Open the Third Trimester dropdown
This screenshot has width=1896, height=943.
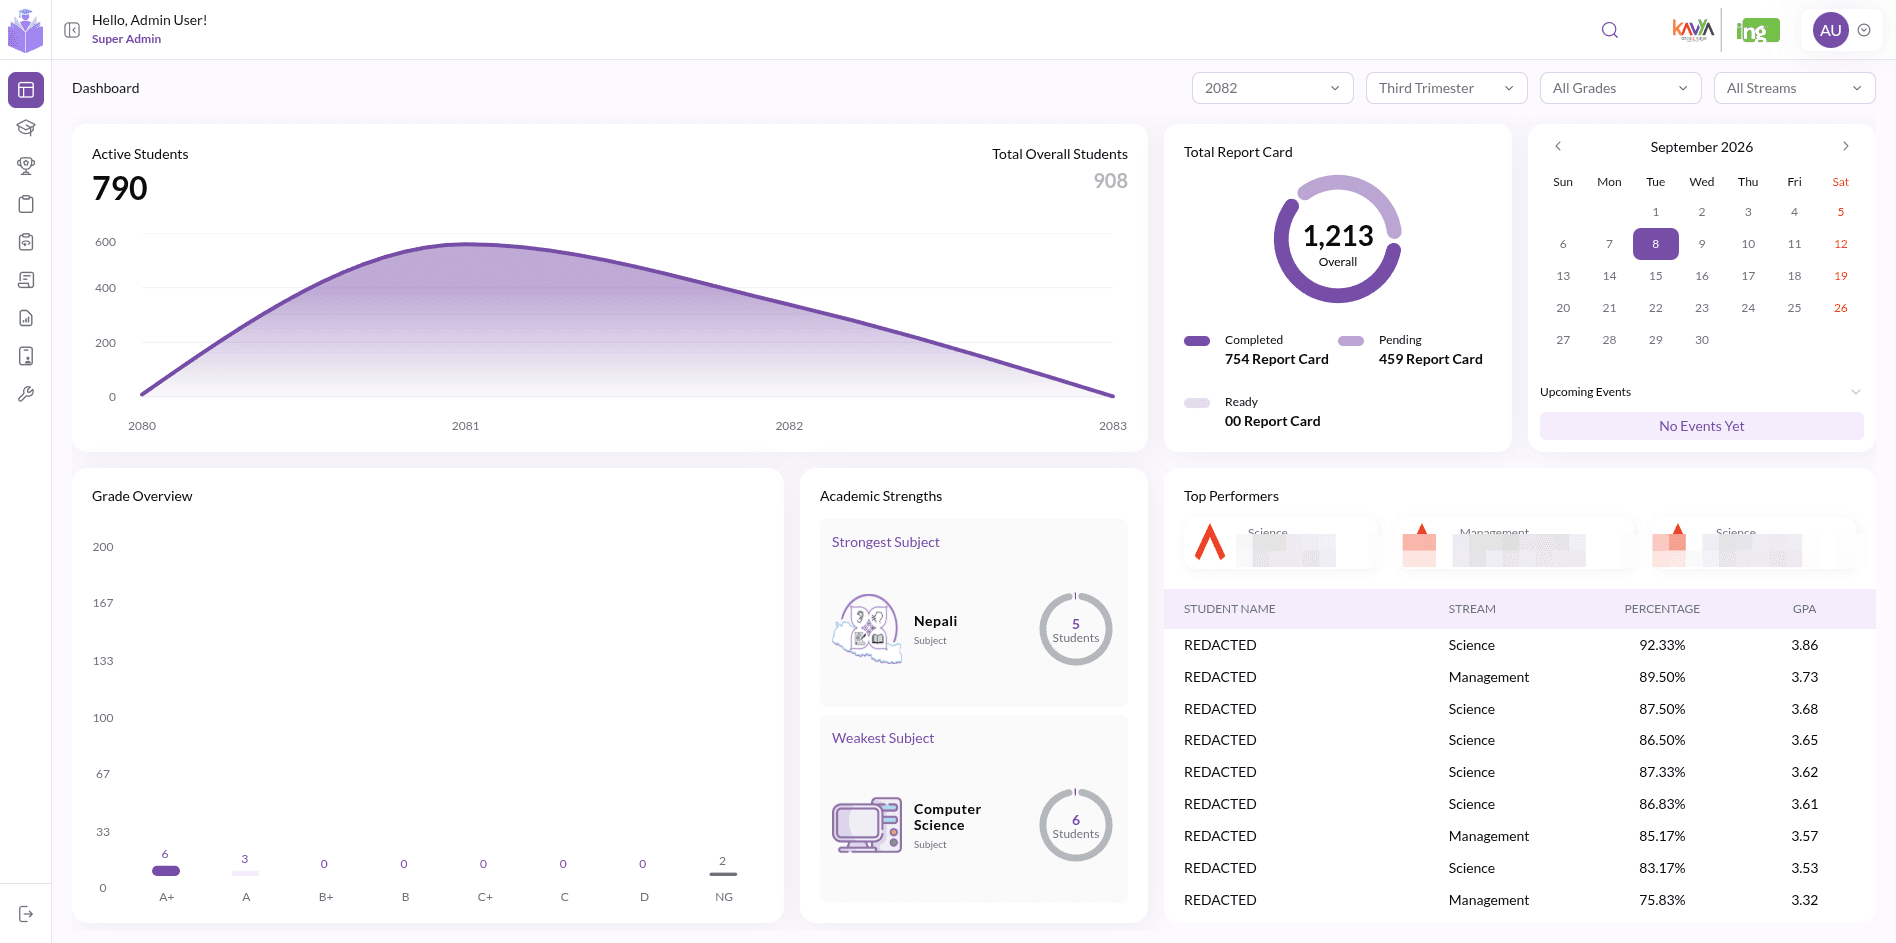1447,88
